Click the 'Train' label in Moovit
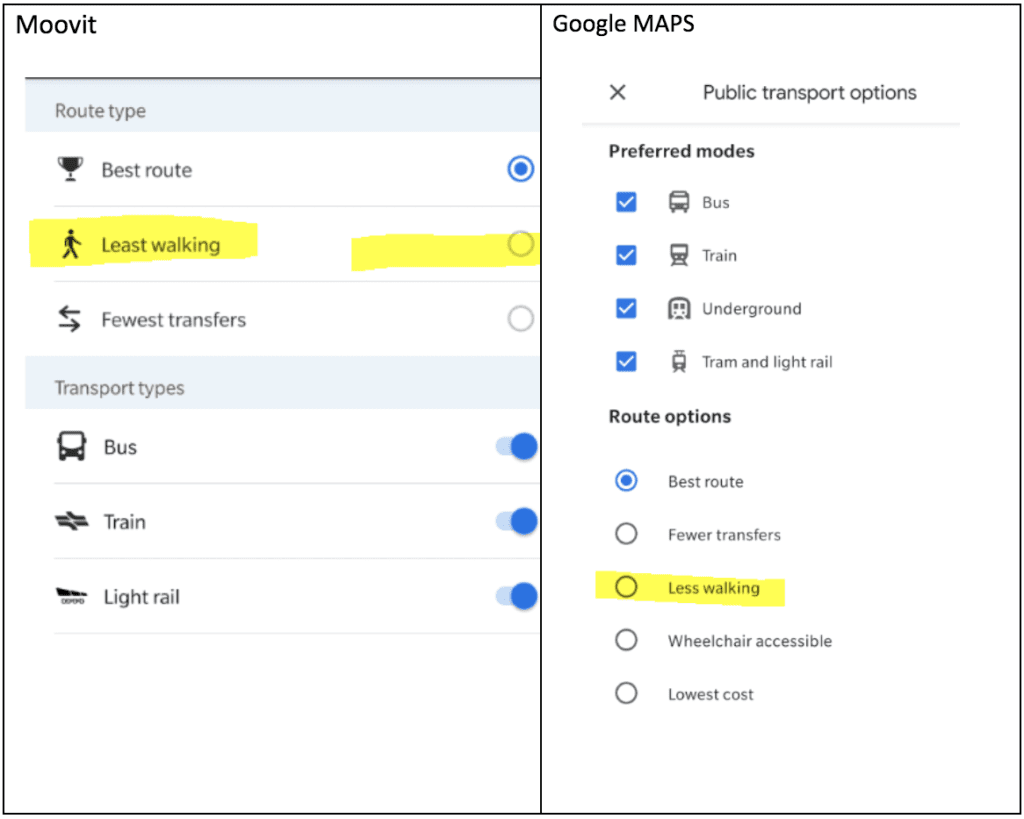Image resolution: width=1024 pixels, height=819 pixels. click(125, 522)
